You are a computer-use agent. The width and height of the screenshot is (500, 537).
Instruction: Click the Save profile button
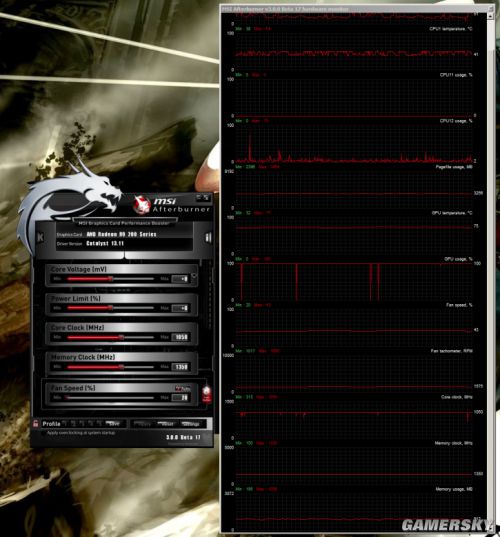point(113,424)
